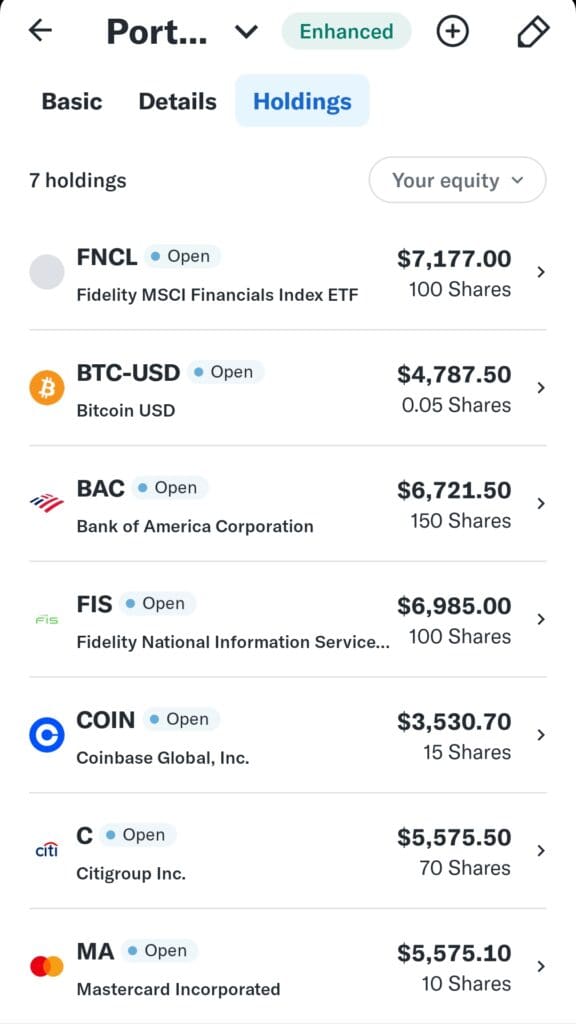This screenshot has width=576, height=1024.
Task: Click the Coinbase logo icon
Action: tap(46, 735)
